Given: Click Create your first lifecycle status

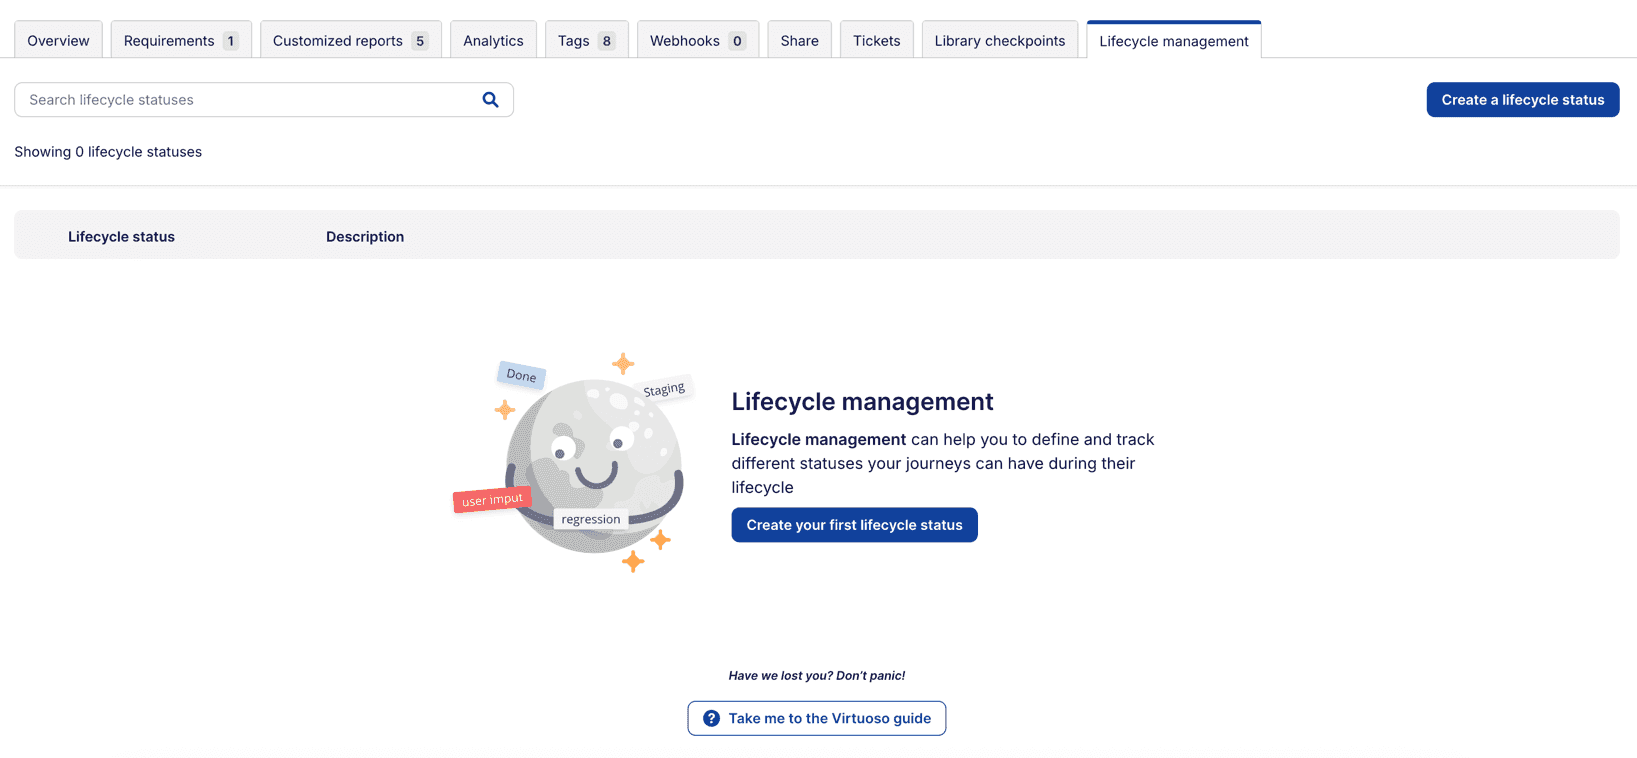Looking at the screenshot, I should 854,525.
